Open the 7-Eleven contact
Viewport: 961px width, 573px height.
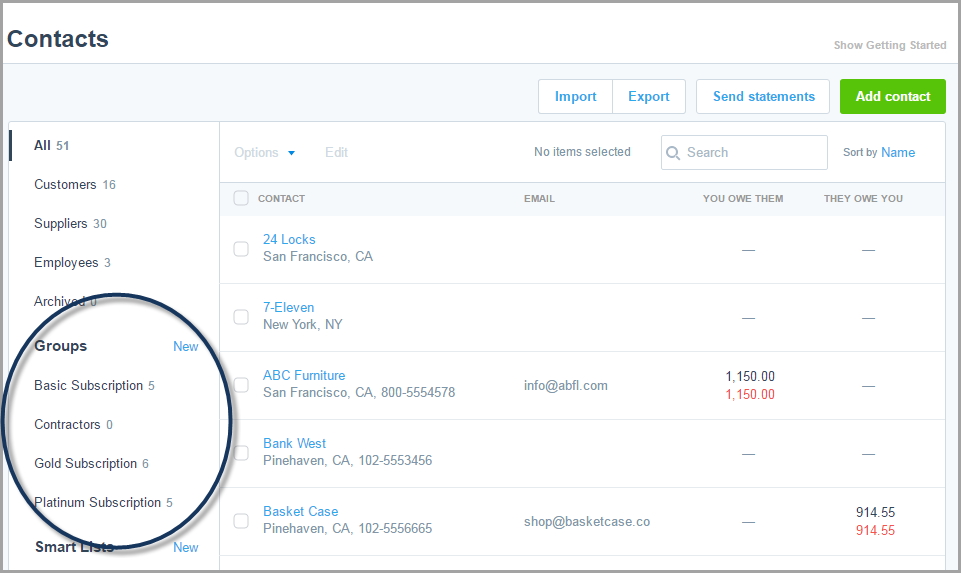[289, 308]
